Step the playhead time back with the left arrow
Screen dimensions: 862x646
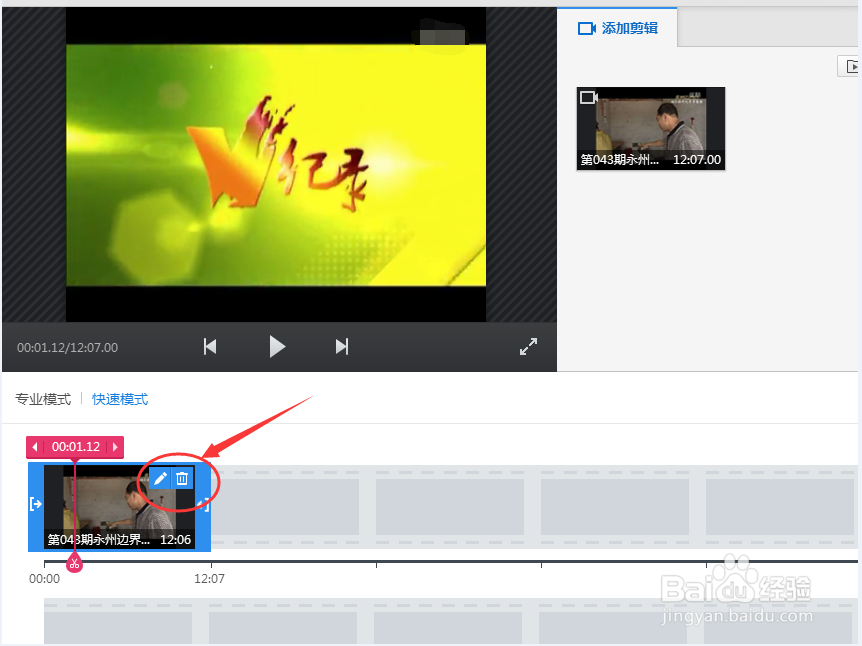pos(35,447)
